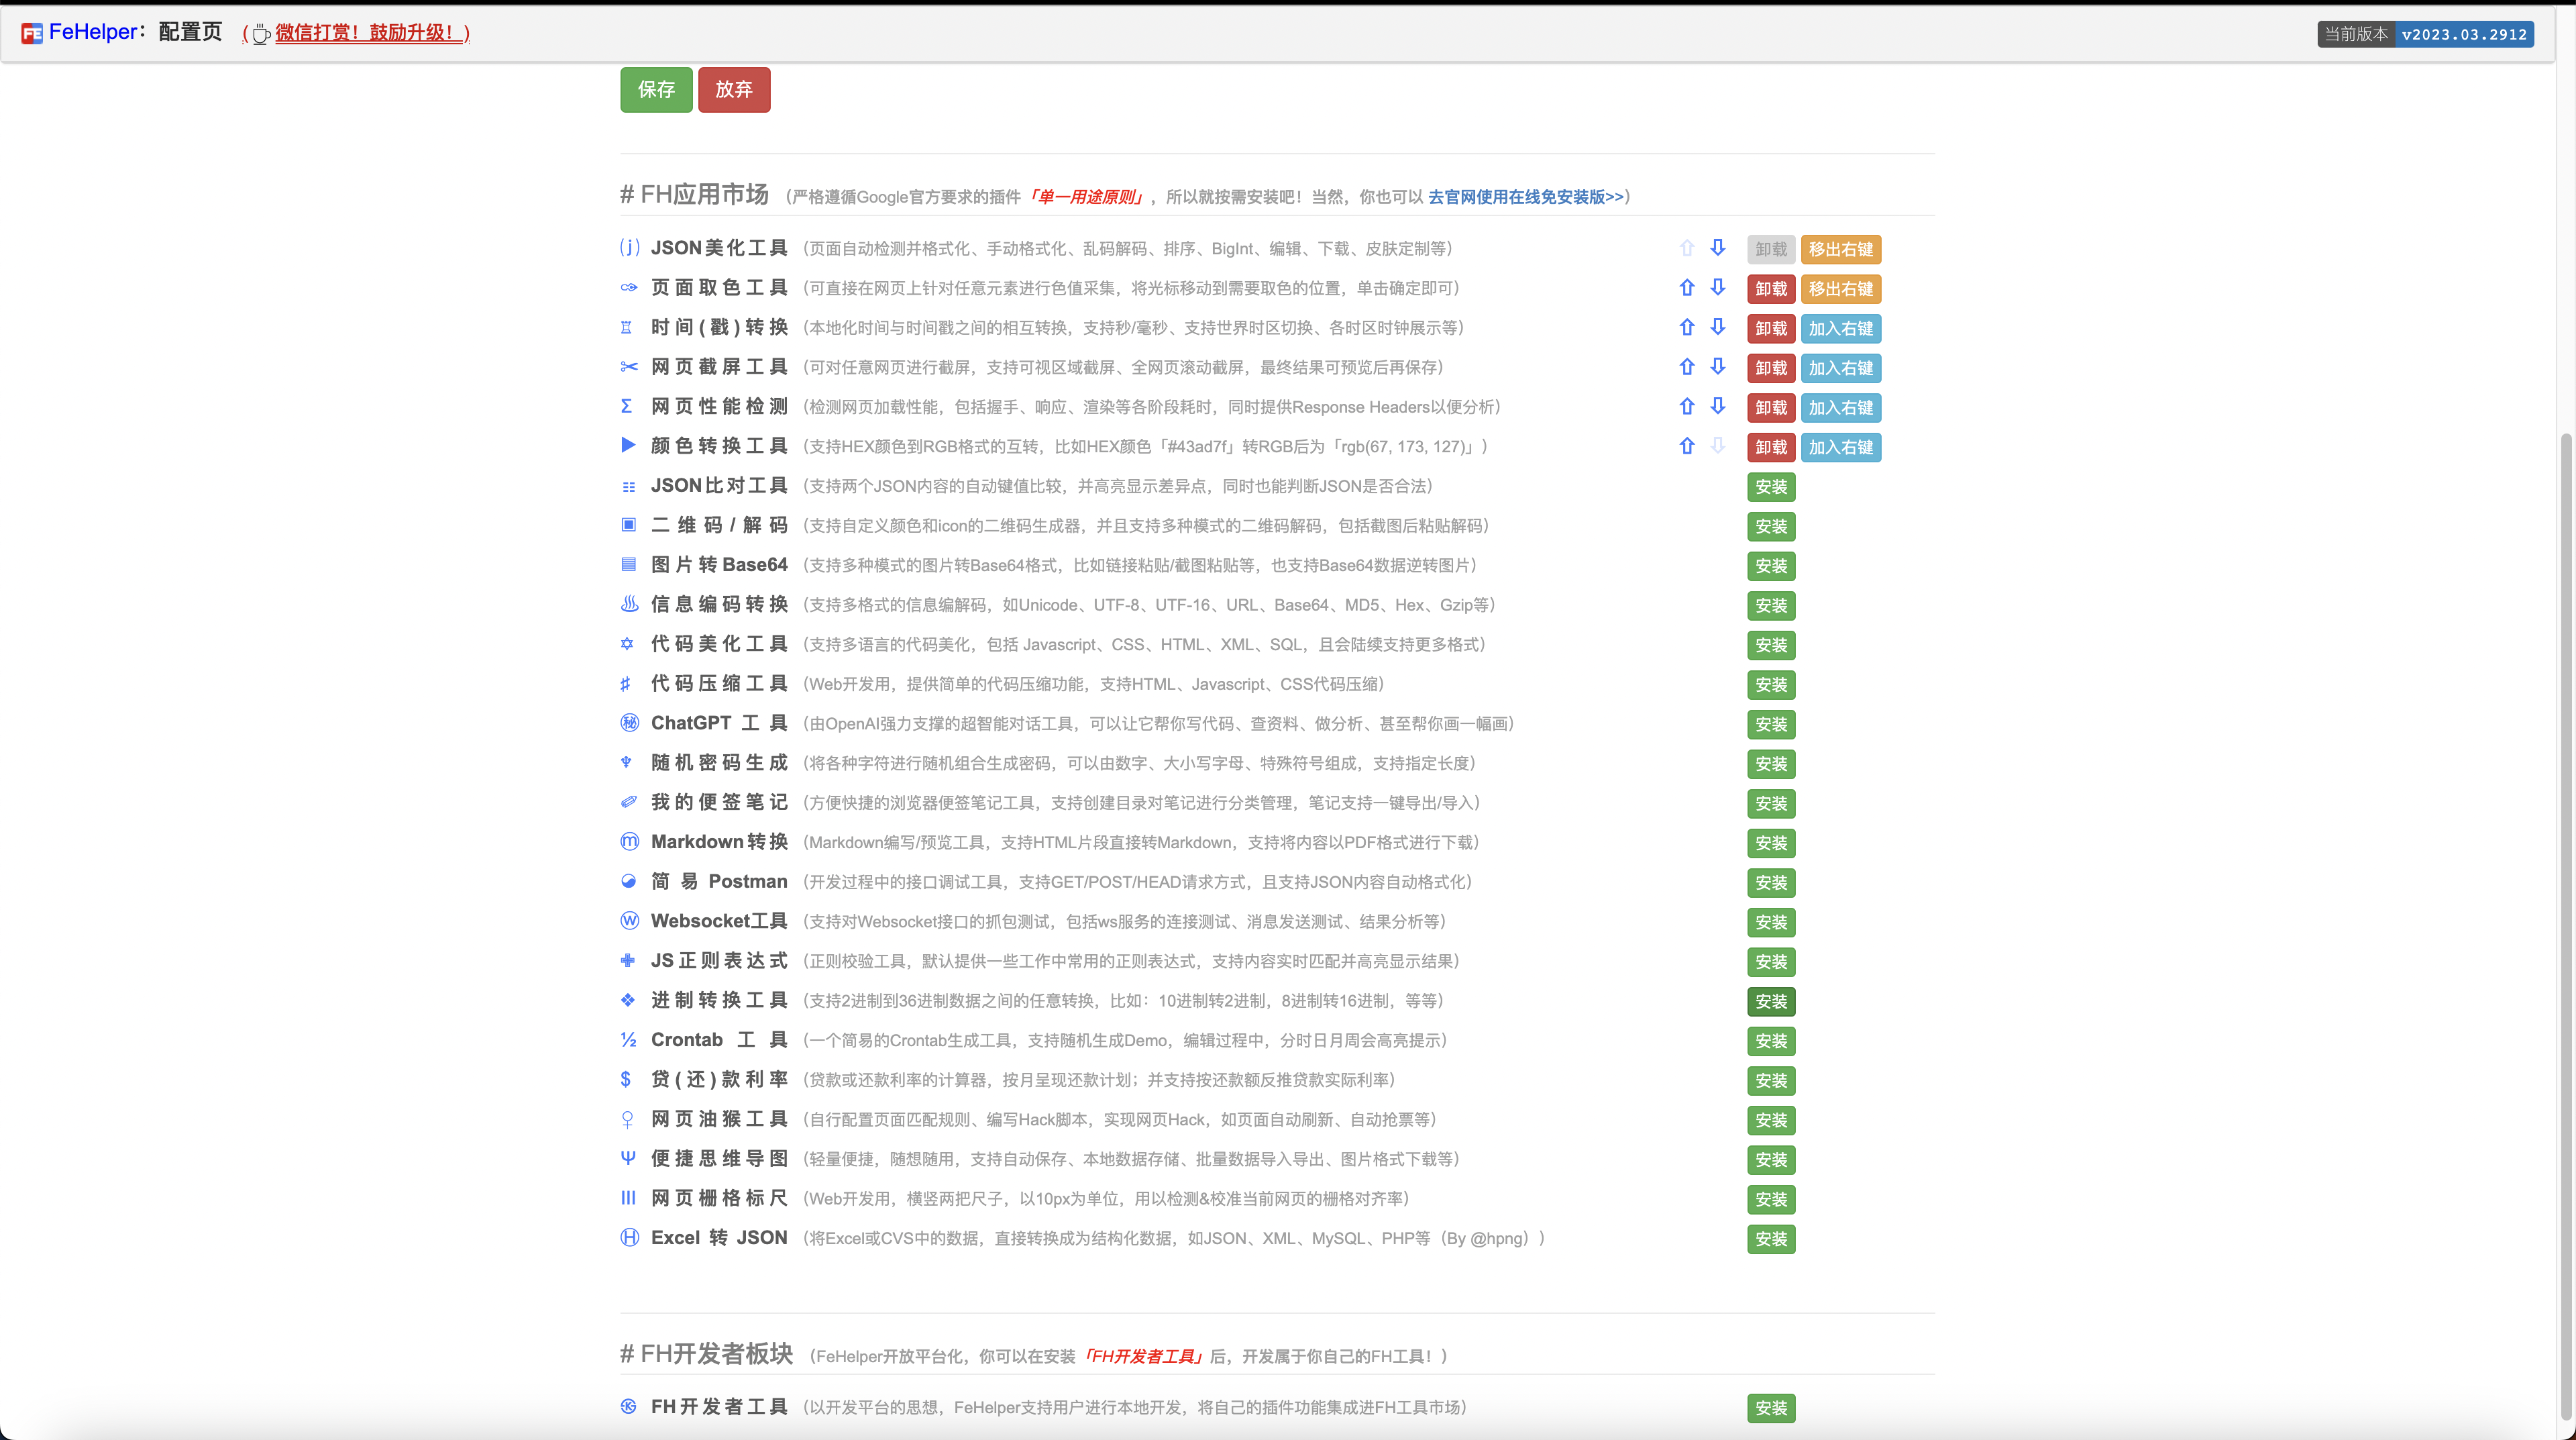Move 网页性能检测 up with arrow
This screenshot has width=2576, height=1440.
click(1687, 406)
